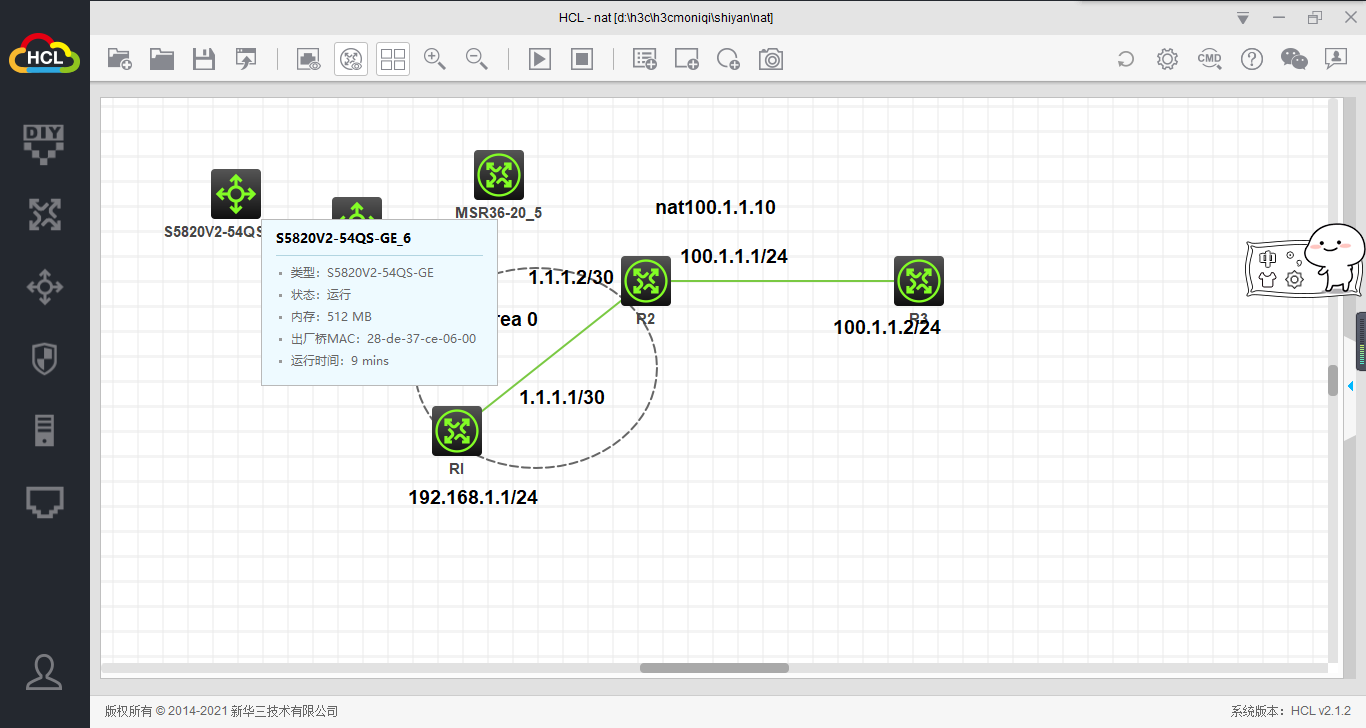
Task: Export the project from the toolbar
Action: point(246,59)
